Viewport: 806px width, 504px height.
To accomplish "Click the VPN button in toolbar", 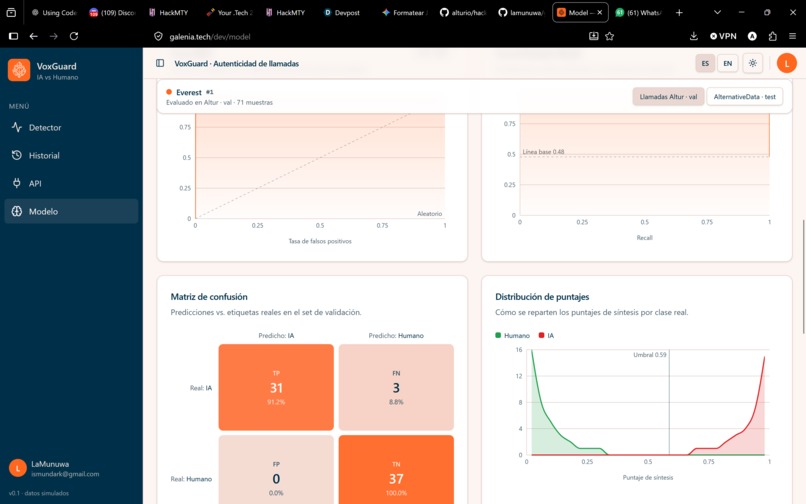I will point(723,36).
